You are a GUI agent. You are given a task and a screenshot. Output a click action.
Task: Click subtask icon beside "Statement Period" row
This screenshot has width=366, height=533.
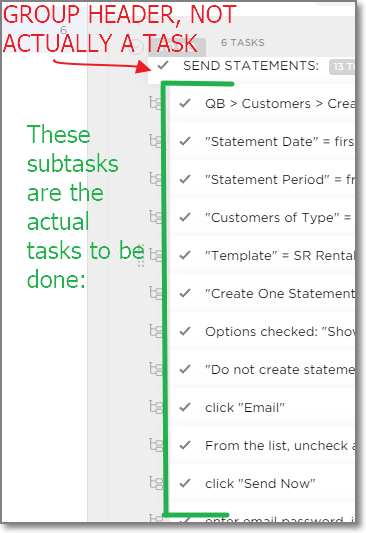[155, 179]
